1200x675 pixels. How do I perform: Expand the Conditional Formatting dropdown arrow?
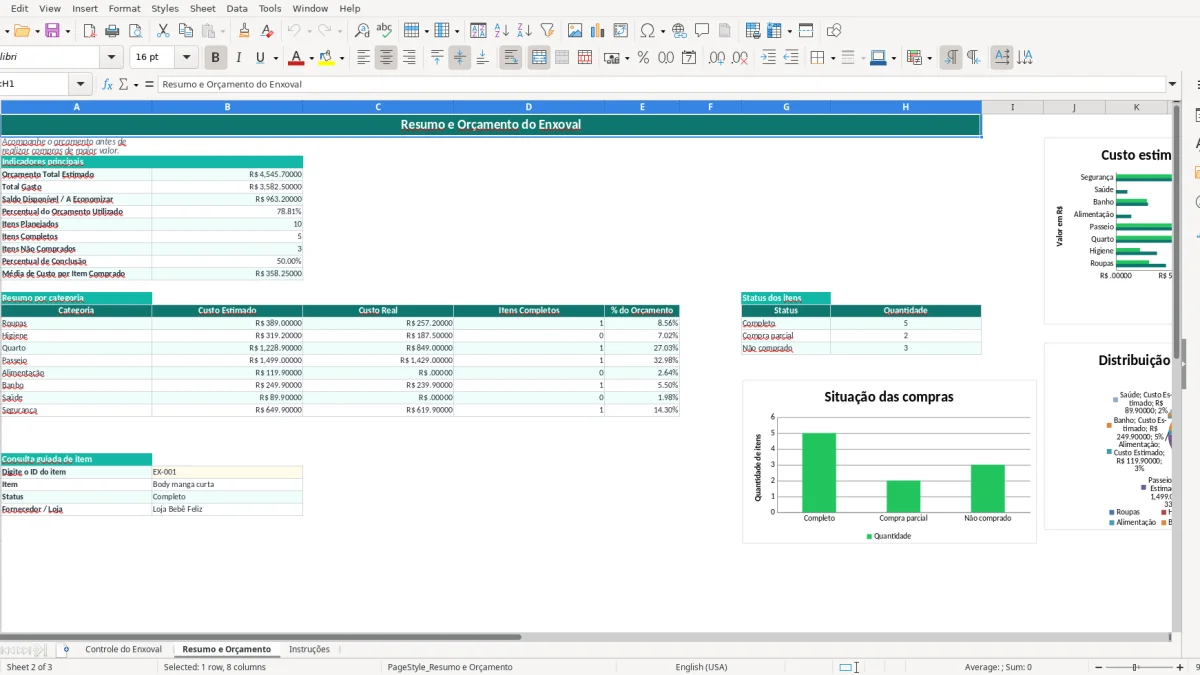pos(930,58)
